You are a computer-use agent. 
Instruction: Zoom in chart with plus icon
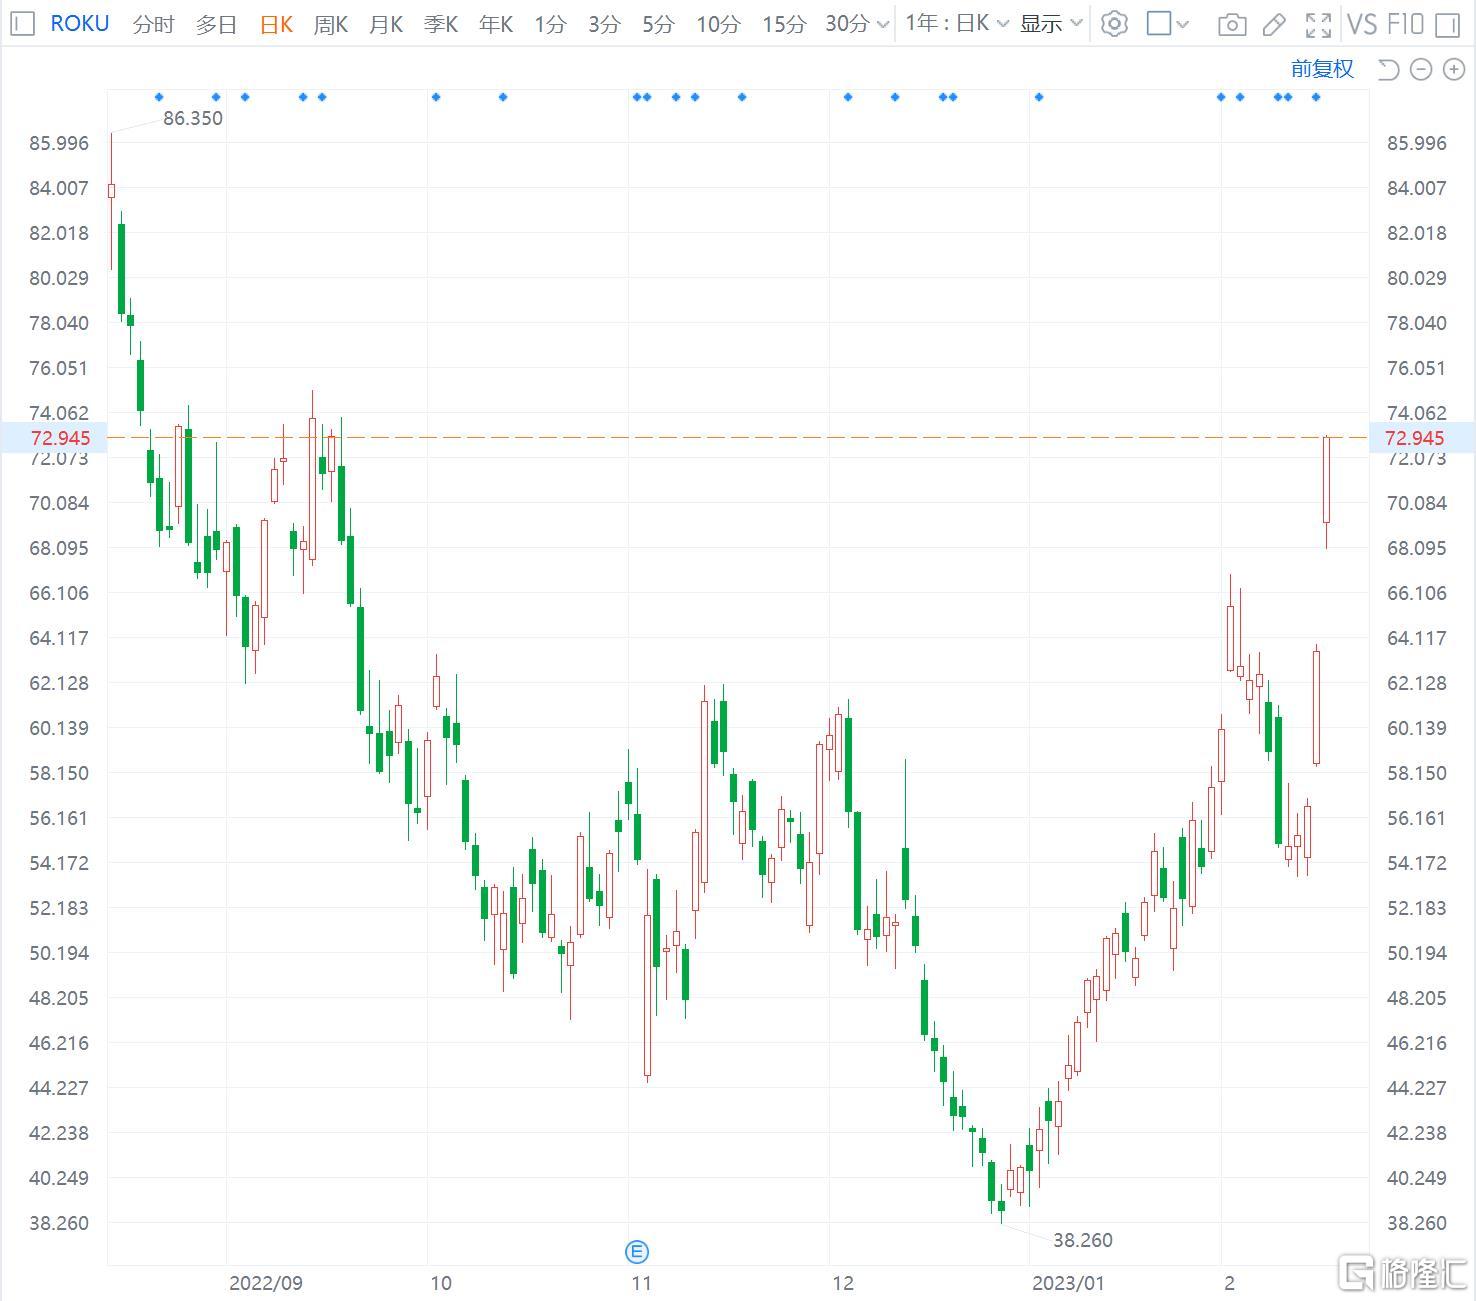click(1454, 69)
